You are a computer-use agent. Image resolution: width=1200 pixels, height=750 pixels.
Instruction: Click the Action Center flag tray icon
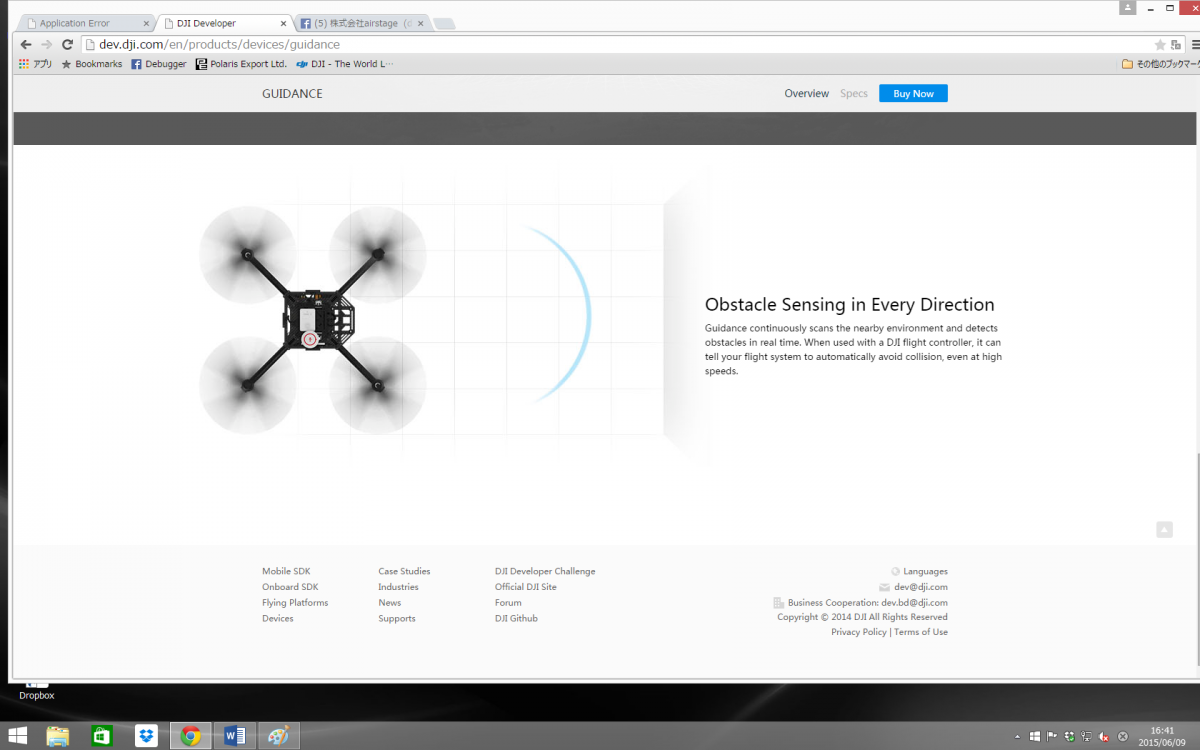pyautogui.click(x=1052, y=736)
